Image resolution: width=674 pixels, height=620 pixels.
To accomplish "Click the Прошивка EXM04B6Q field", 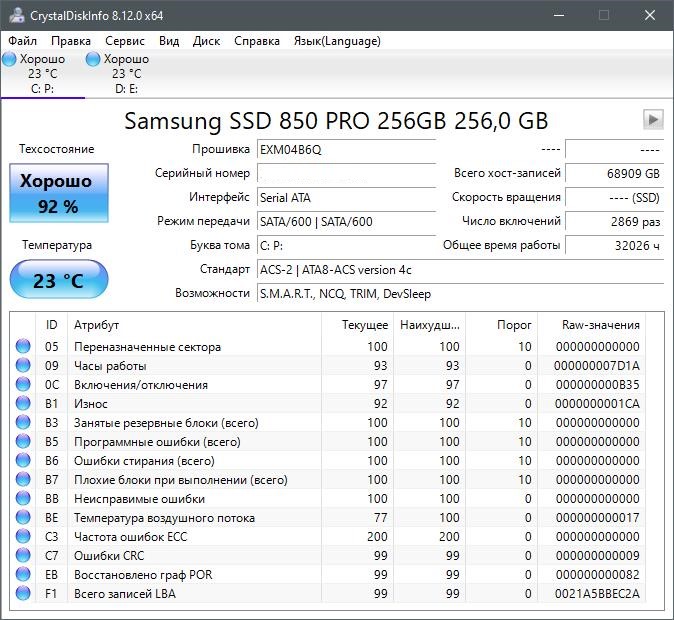I will tap(346, 150).
